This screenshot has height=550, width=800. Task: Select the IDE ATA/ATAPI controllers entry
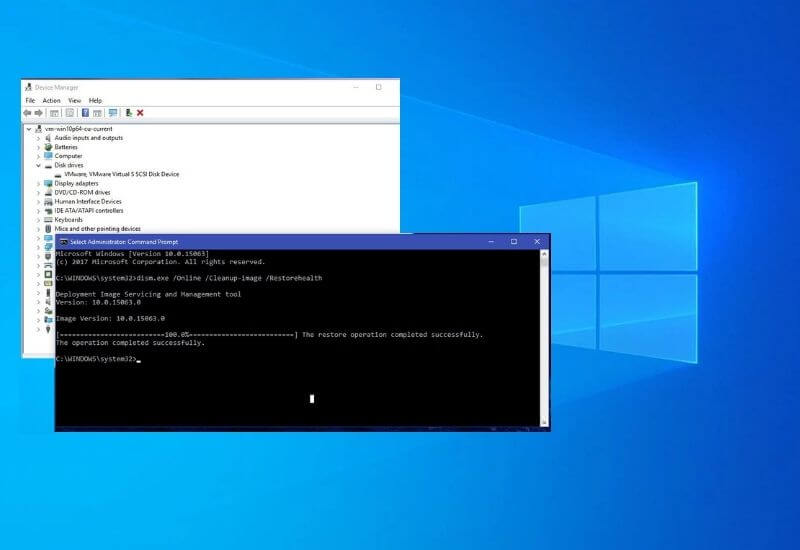(89, 211)
